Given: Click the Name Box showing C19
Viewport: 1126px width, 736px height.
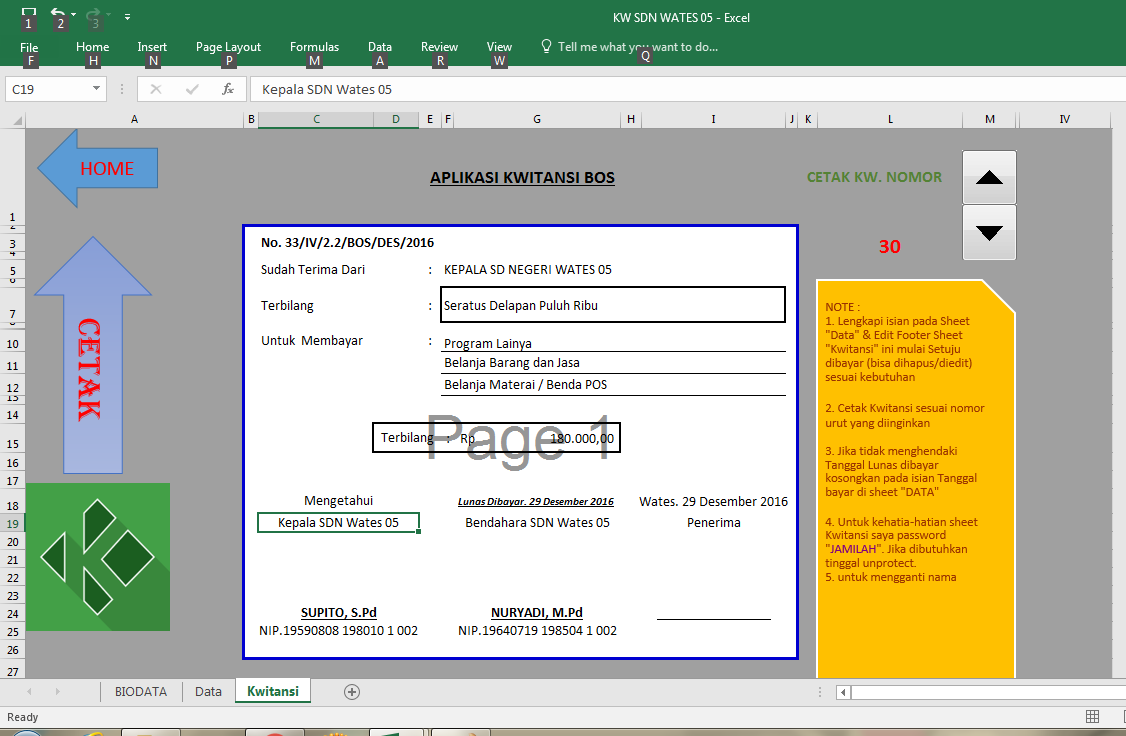Looking at the screenshot, I should 47,89.
